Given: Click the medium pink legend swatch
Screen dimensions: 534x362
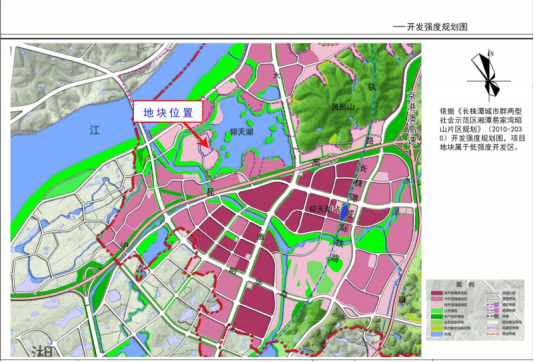Looking at the screenshot, I should click(x=437, y=299).
